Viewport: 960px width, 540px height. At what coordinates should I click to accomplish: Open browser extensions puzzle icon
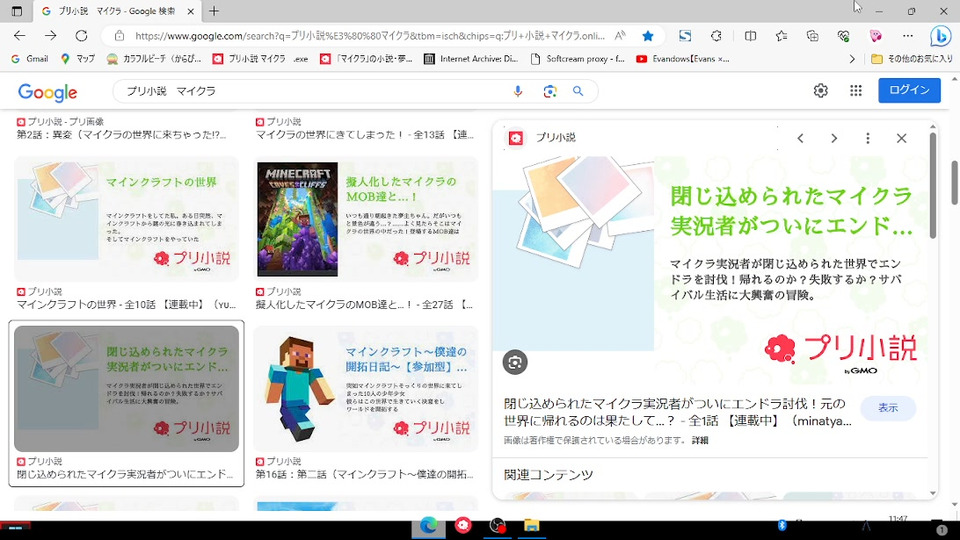pos(716,36)
